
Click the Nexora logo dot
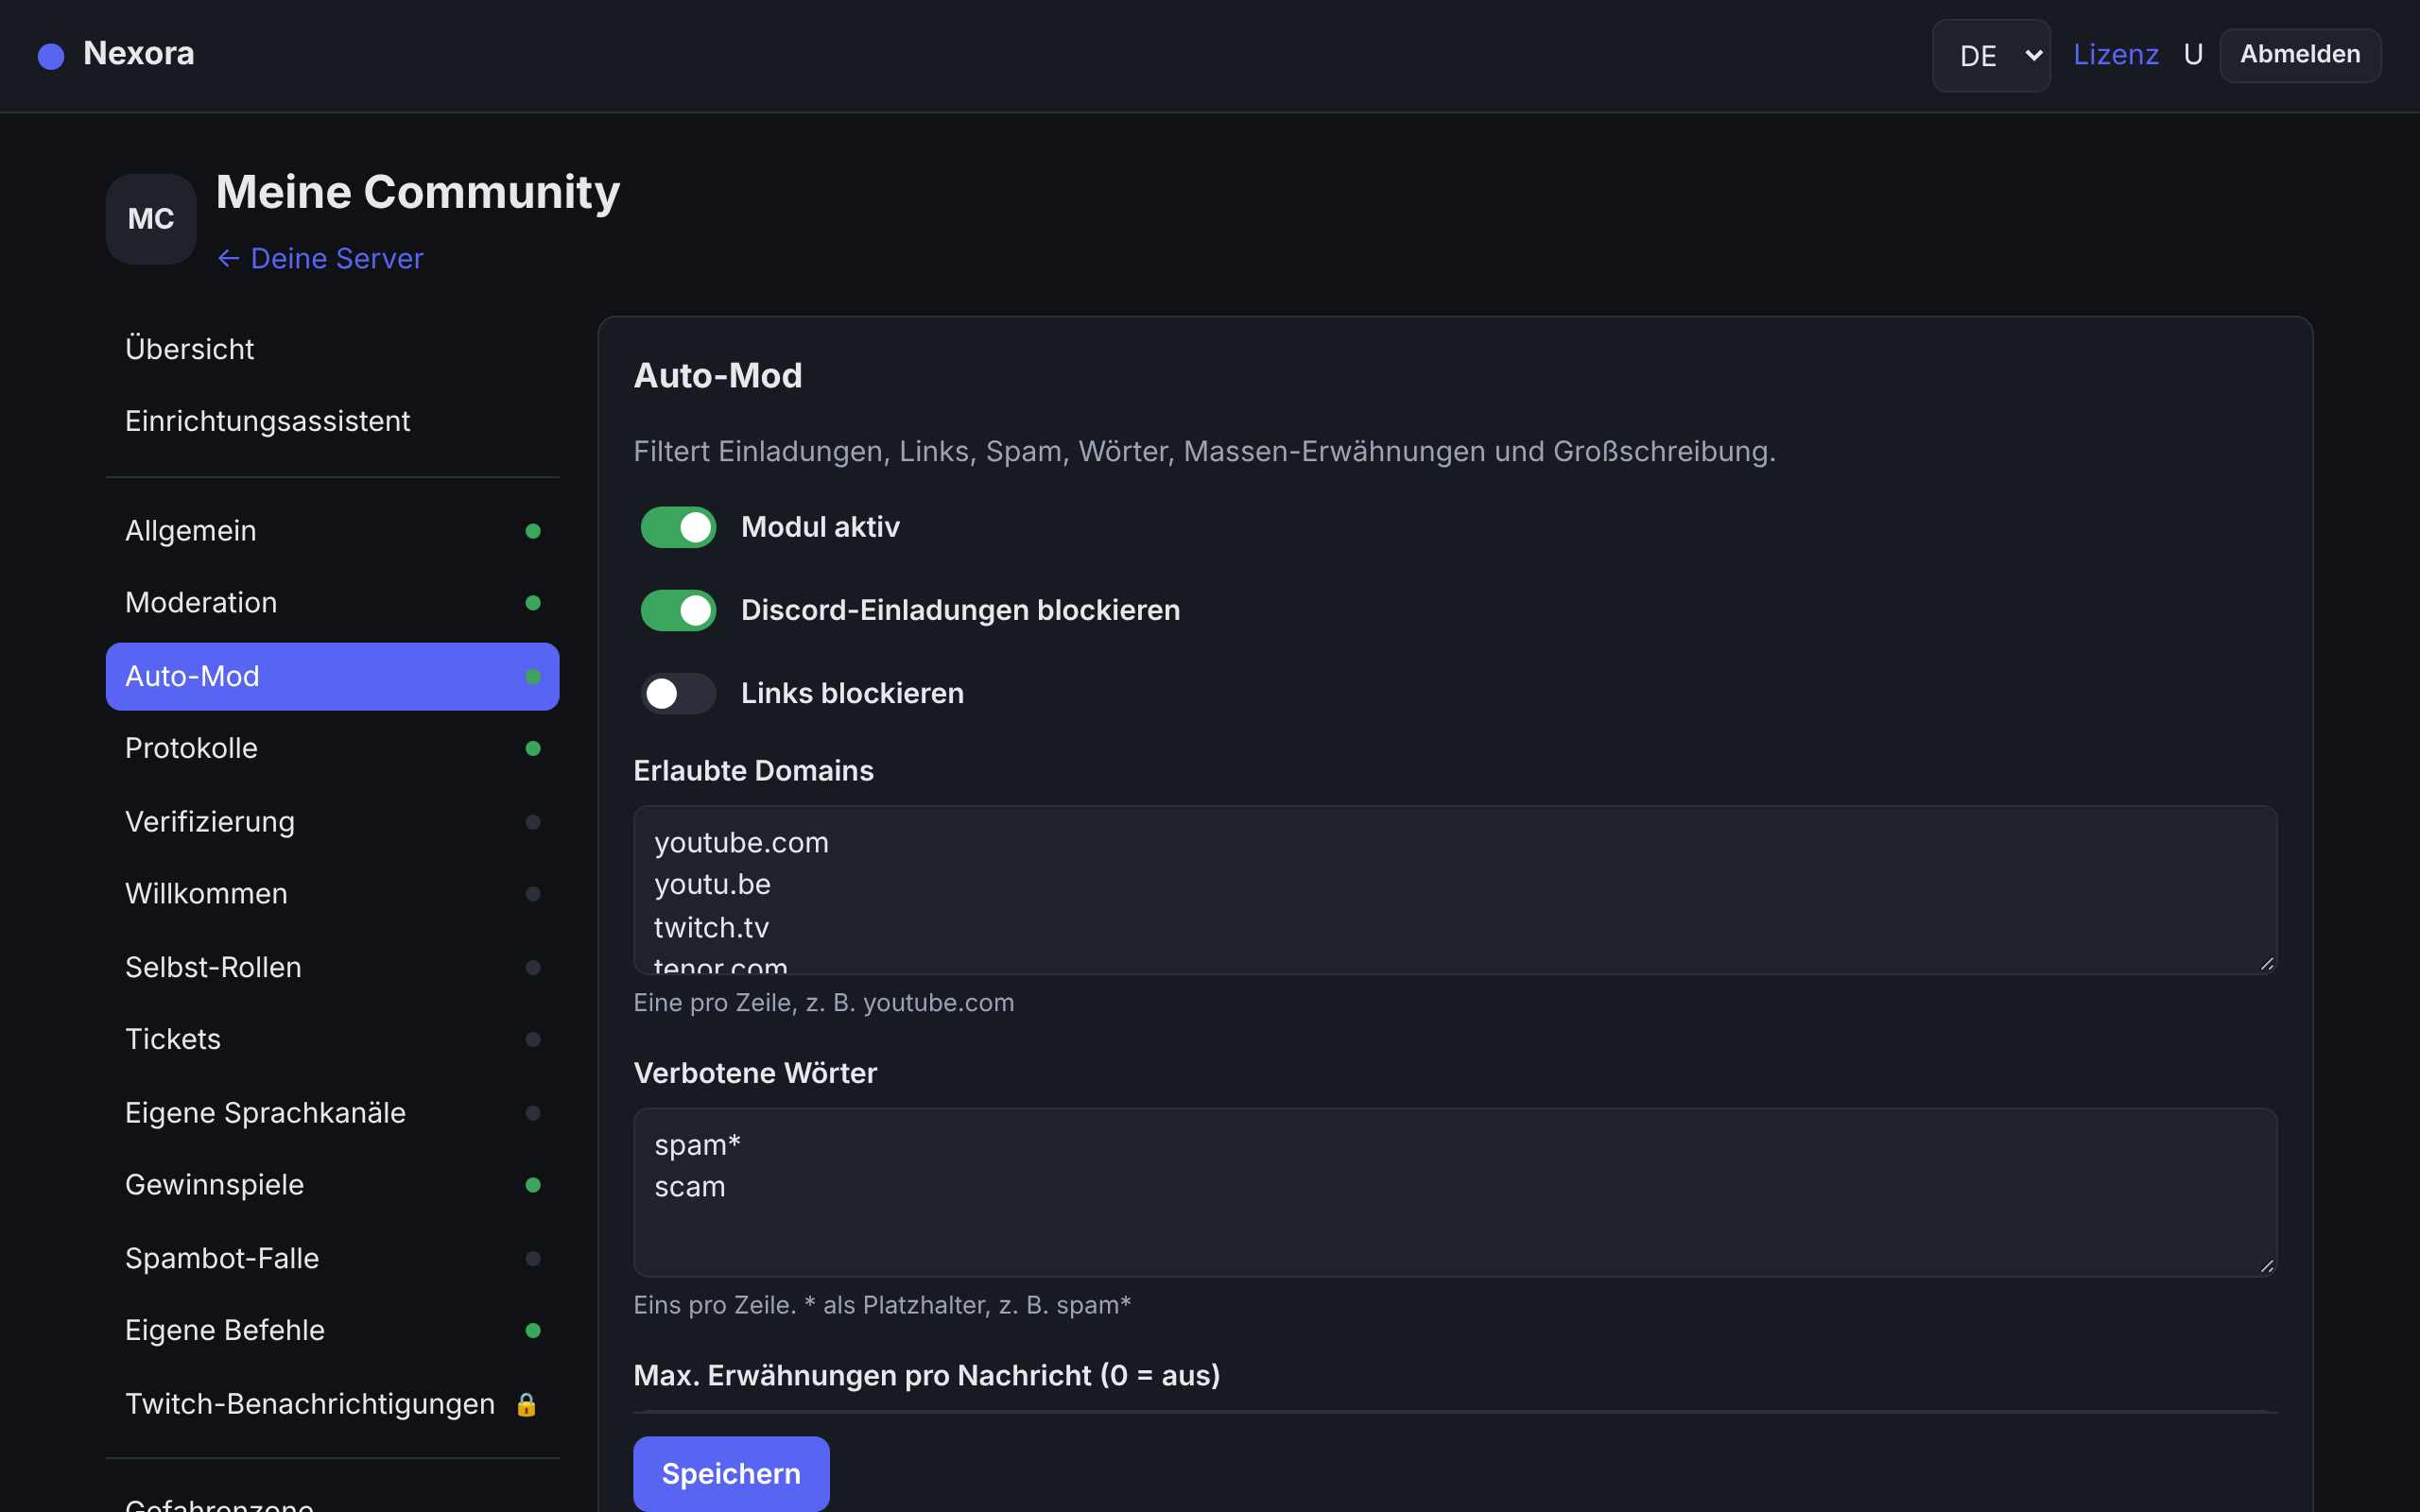(x=51, y=56)
